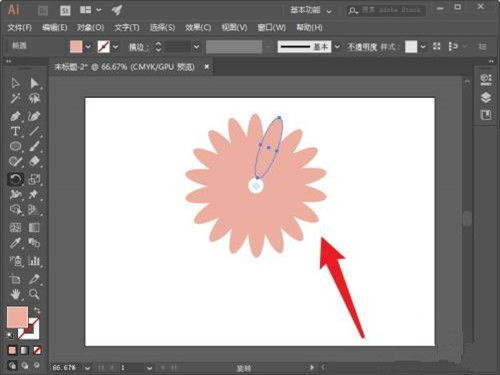Open the artboard navigation dropdown in status bar
Screen dimensions: 500x375
point(149,368)
